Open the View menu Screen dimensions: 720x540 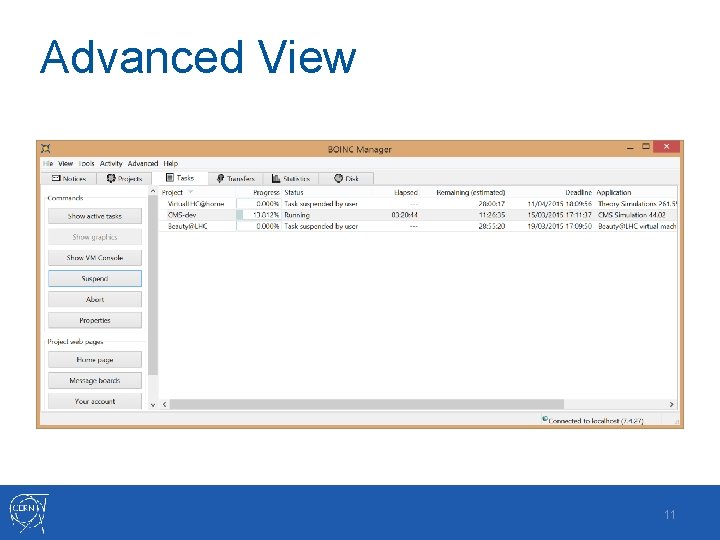[x=66, y=163]
